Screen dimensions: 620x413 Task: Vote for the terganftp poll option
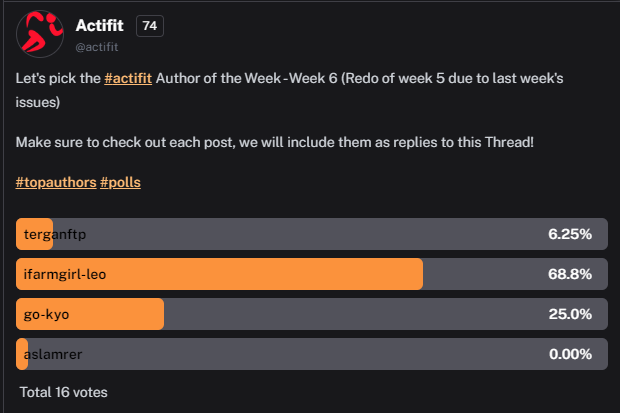tap(312, 234)
